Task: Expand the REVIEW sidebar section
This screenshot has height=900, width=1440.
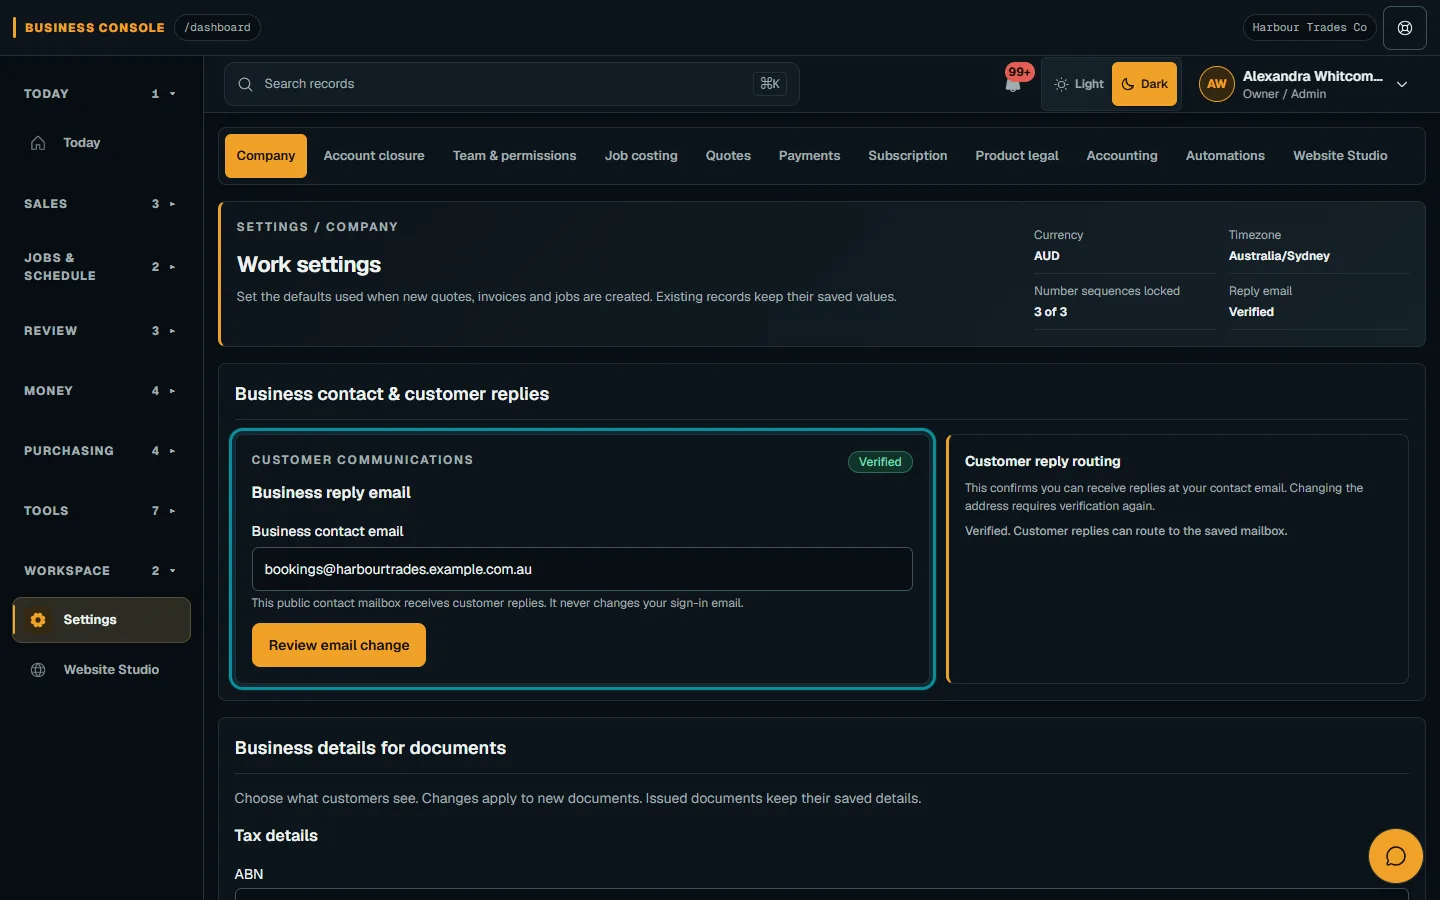Action: [102, 331]
